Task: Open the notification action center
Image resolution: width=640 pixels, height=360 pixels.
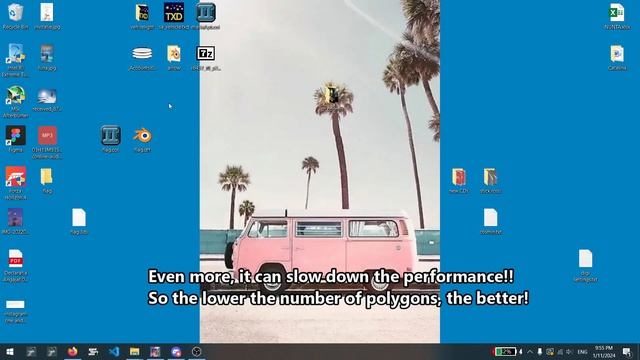Action: coord(627,352)
